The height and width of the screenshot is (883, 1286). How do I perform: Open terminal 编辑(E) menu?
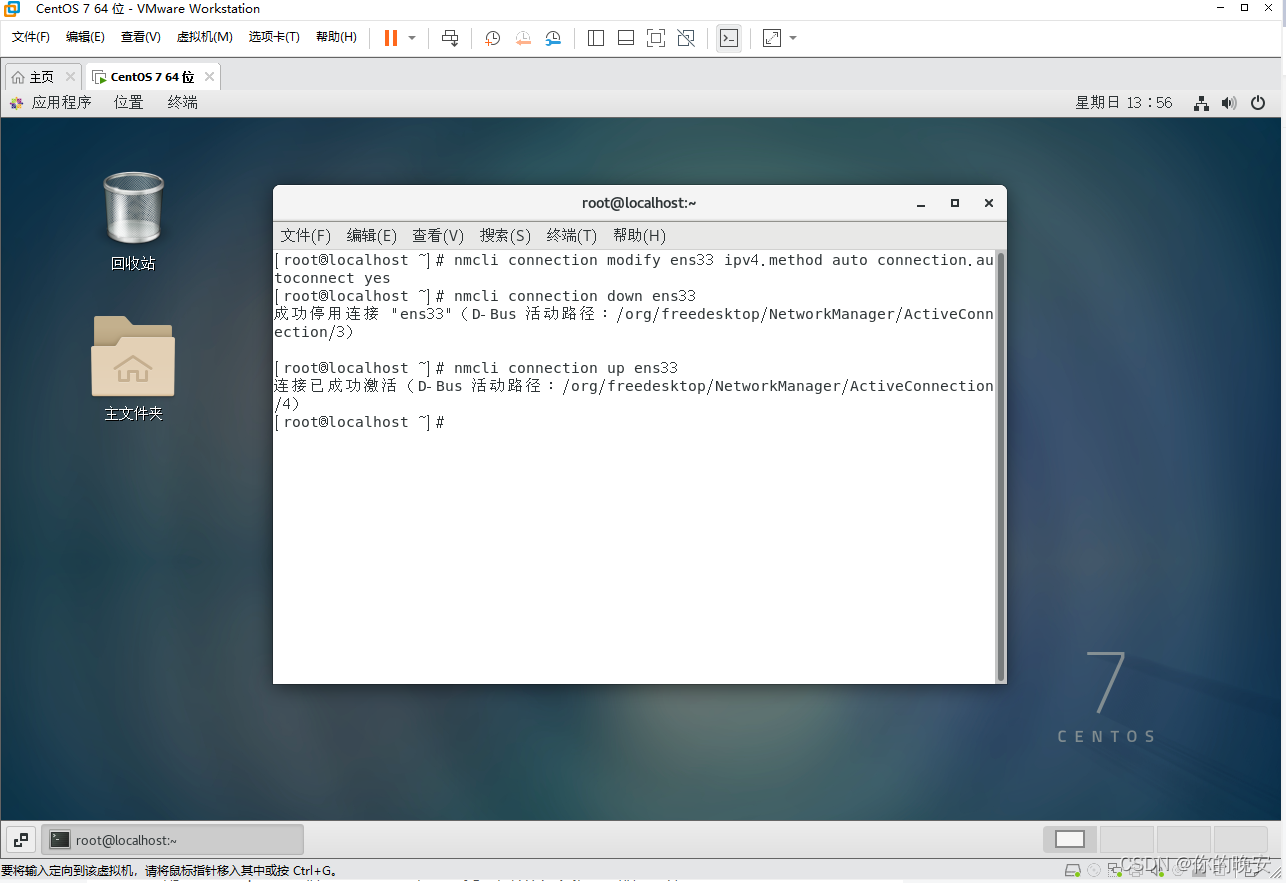(x=372, y=236)
